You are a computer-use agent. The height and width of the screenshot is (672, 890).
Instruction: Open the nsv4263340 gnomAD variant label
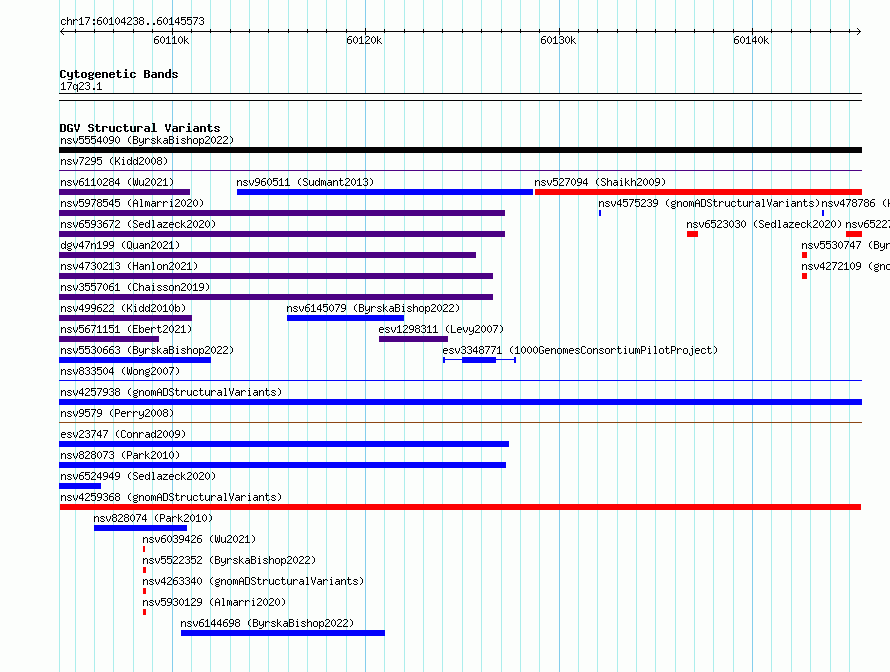[253, 581]
